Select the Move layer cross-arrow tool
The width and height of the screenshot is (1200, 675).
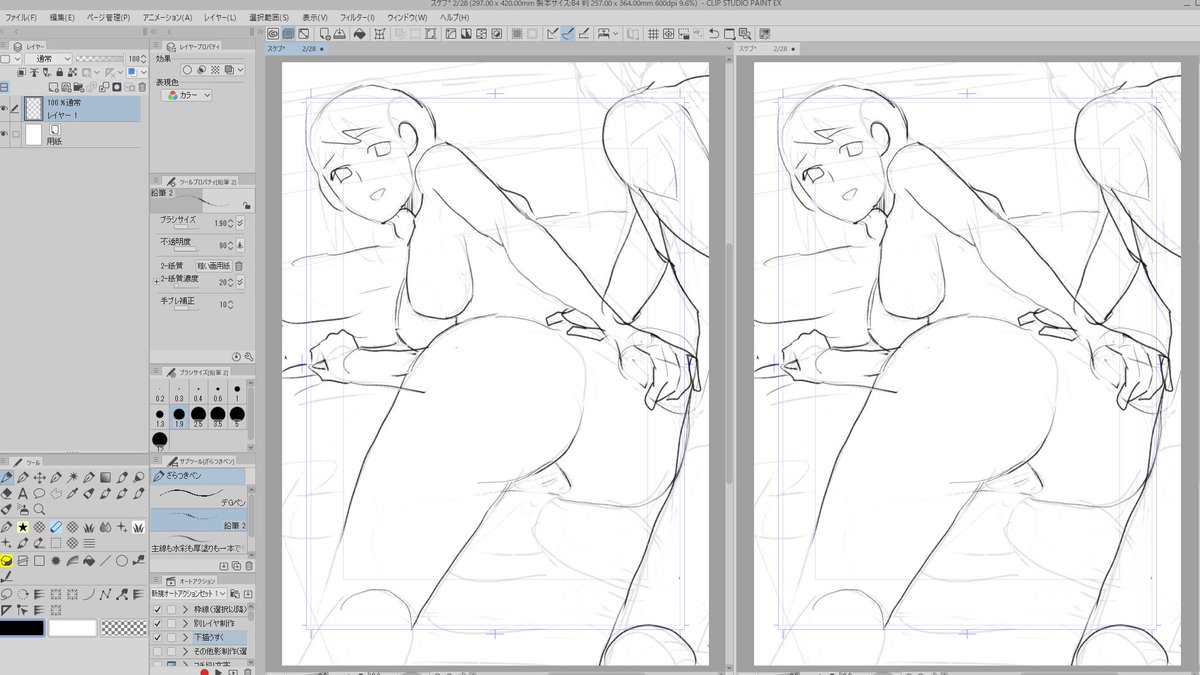click(x=39, y=477)
